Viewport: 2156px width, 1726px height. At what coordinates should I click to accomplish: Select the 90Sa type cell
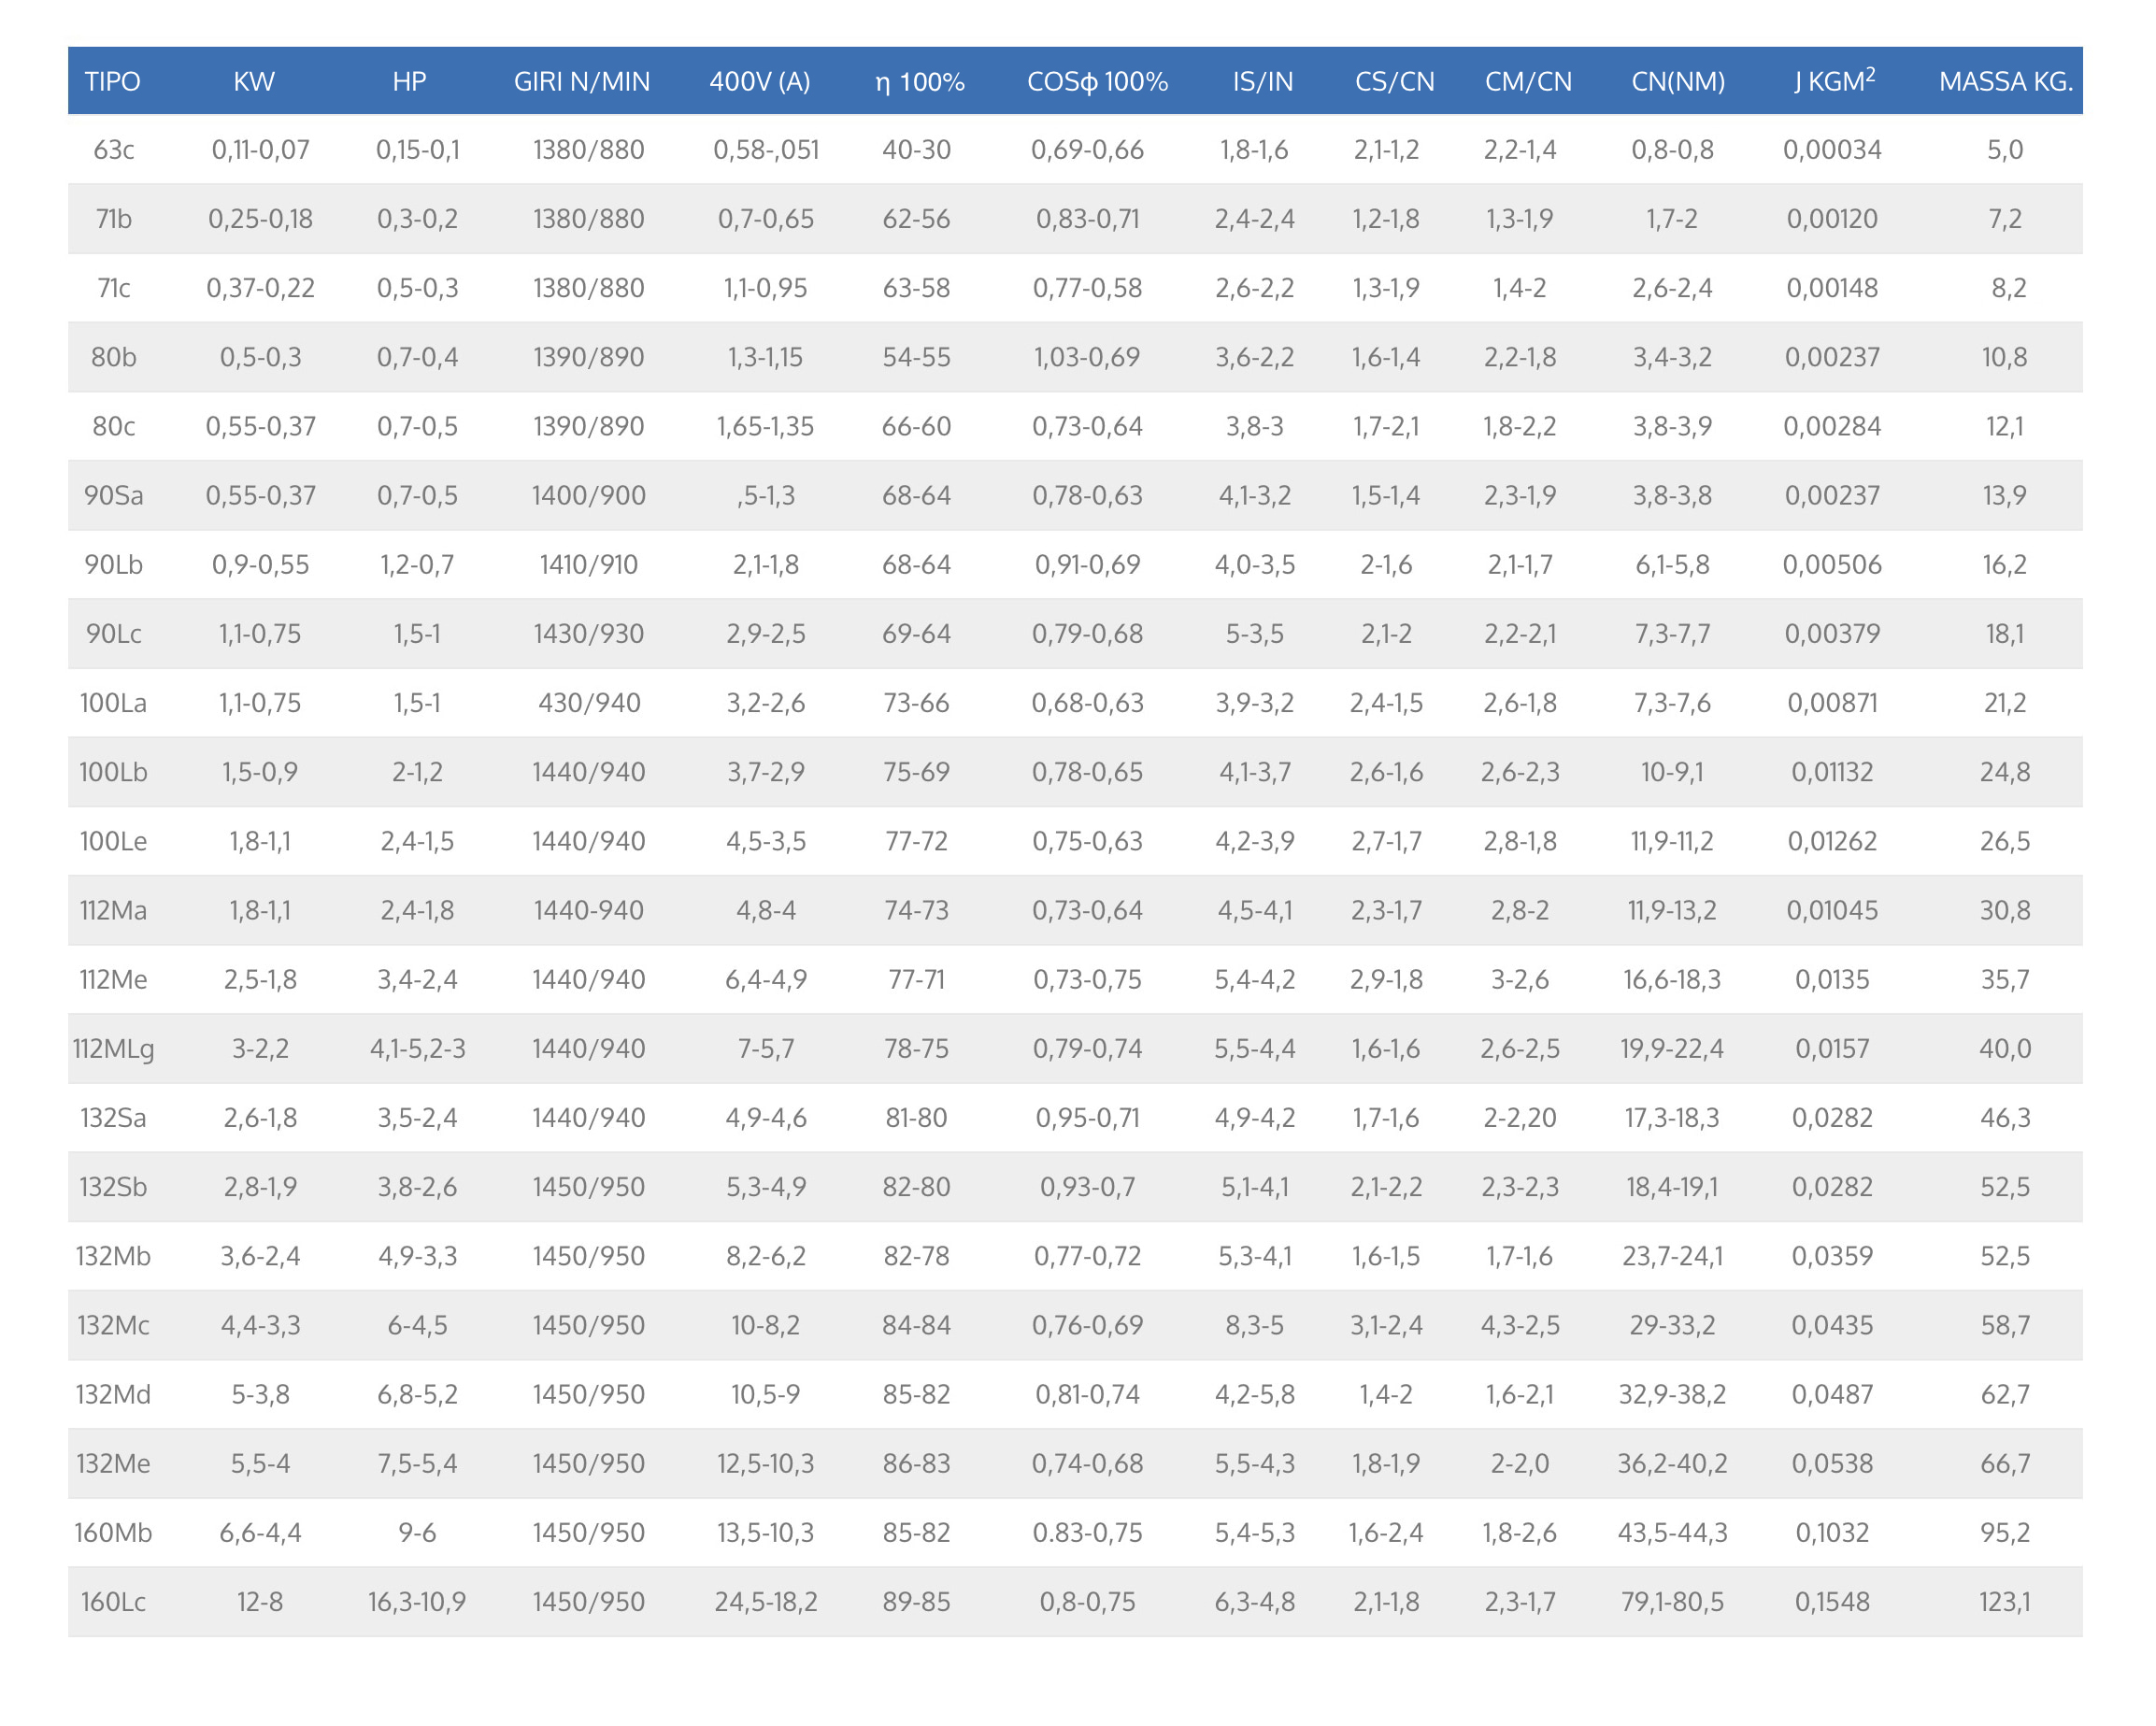pos(114,496)
